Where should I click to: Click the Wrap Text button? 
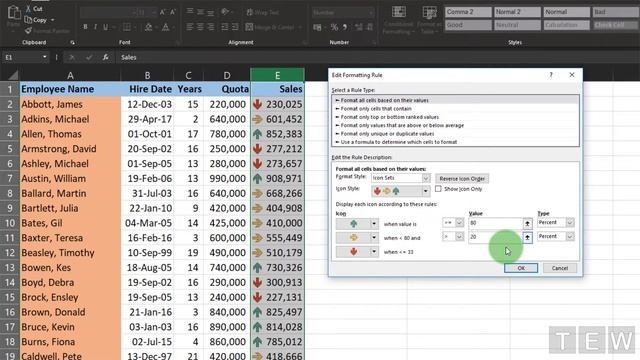pos(262,12)
